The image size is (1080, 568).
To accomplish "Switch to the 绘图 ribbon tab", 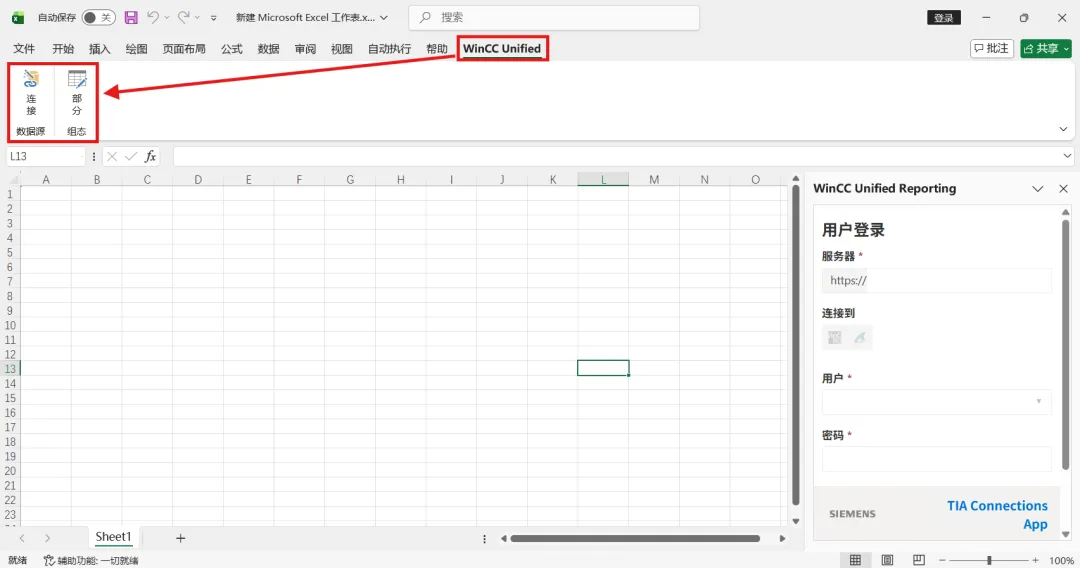I will [136, 48].
